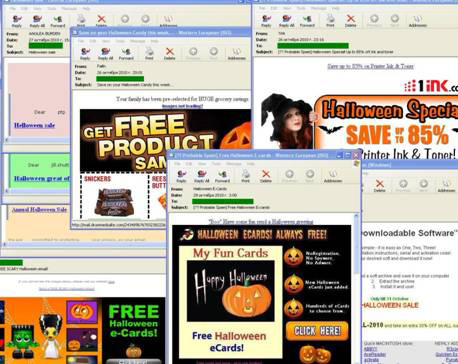Go to Previous message in E-cards window
Image resolution: width=458 pixels, height=364 pixels.
pyautogui.click(x=289, y=176)
